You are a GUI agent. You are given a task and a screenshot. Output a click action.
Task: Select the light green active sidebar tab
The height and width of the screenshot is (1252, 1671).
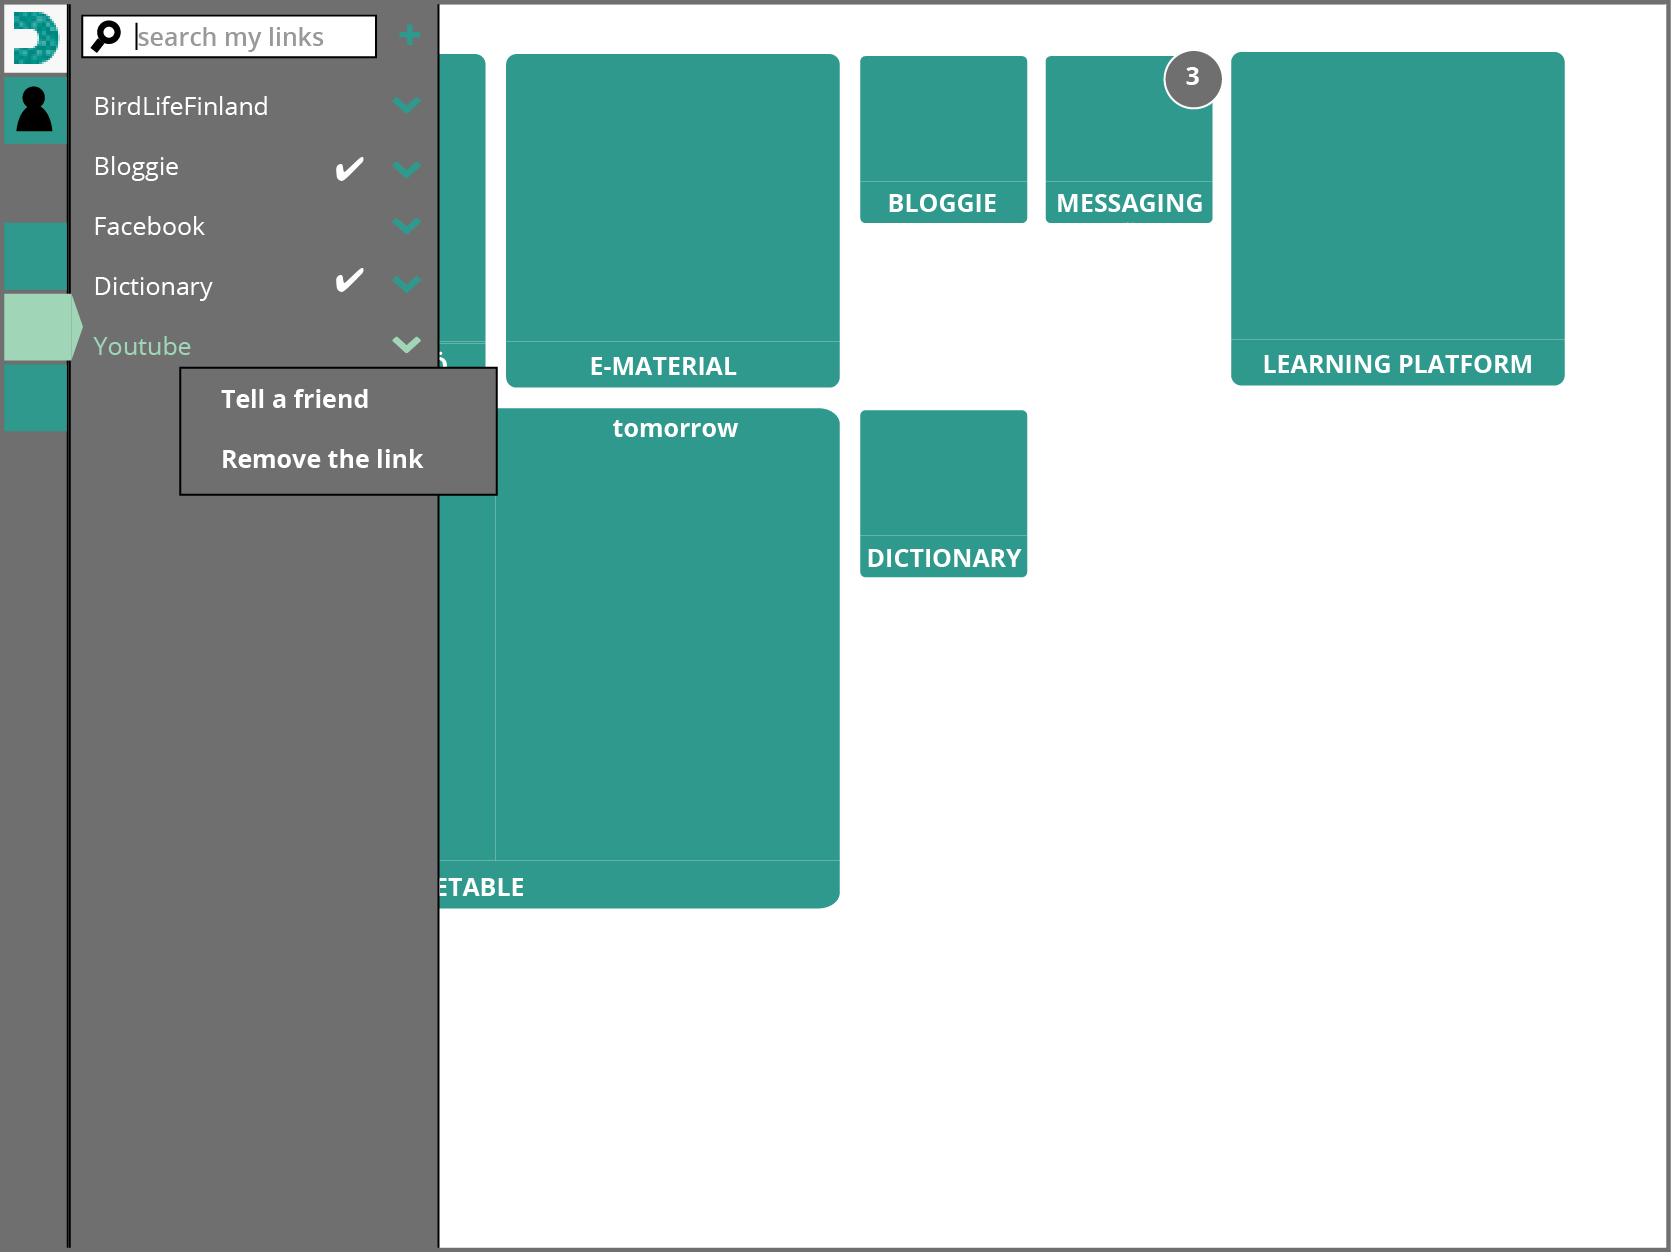tap(42, 326)
